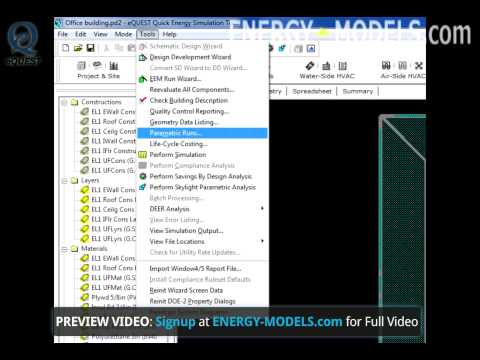The image size is (480, 360).
Task: Select Import Window4/5 Report File
Action: point(202,268)
